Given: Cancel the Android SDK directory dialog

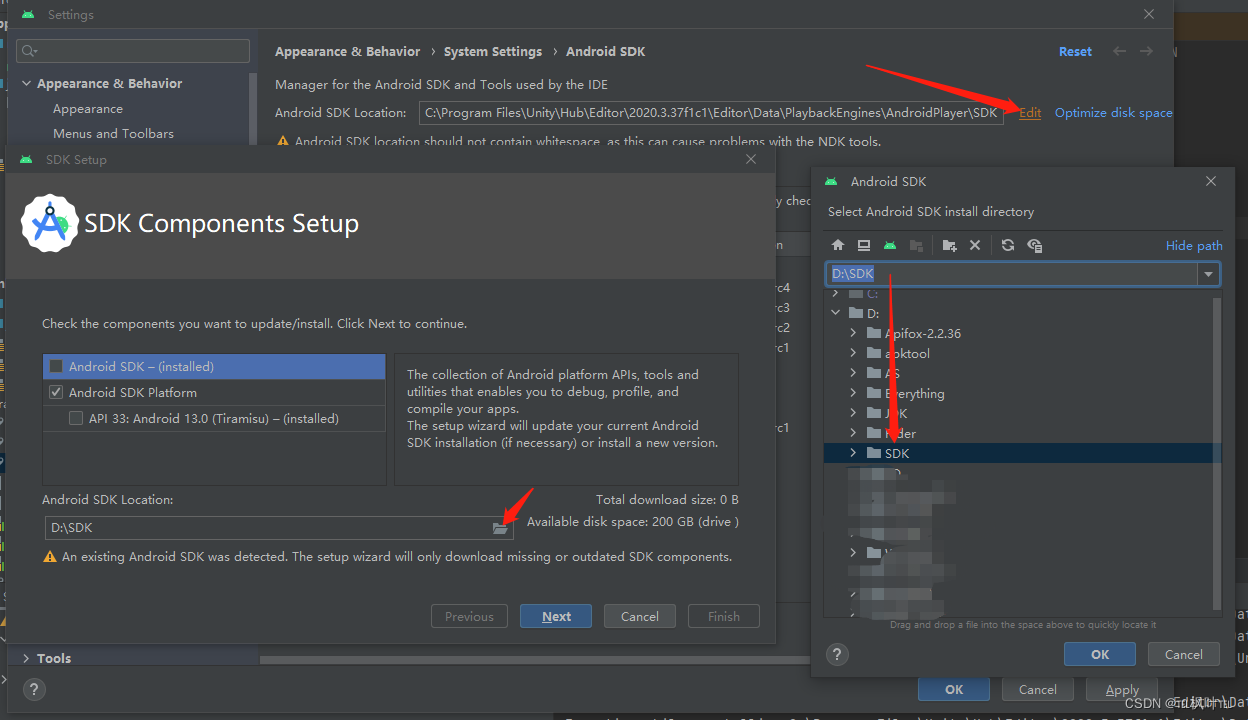Looking at the screenshot, I should point(1184,654).
